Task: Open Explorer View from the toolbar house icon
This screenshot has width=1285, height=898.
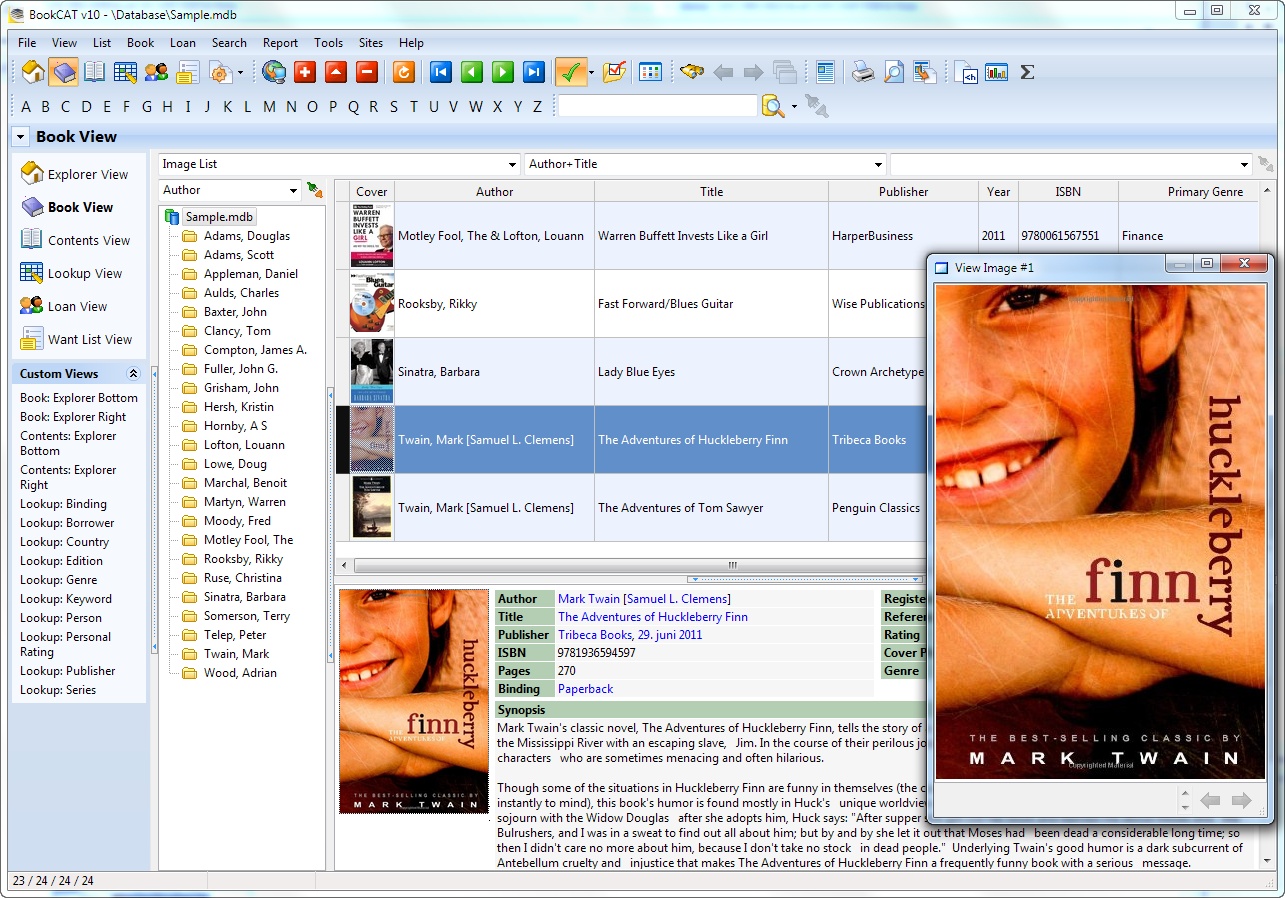Action: (x=33, y=72)
